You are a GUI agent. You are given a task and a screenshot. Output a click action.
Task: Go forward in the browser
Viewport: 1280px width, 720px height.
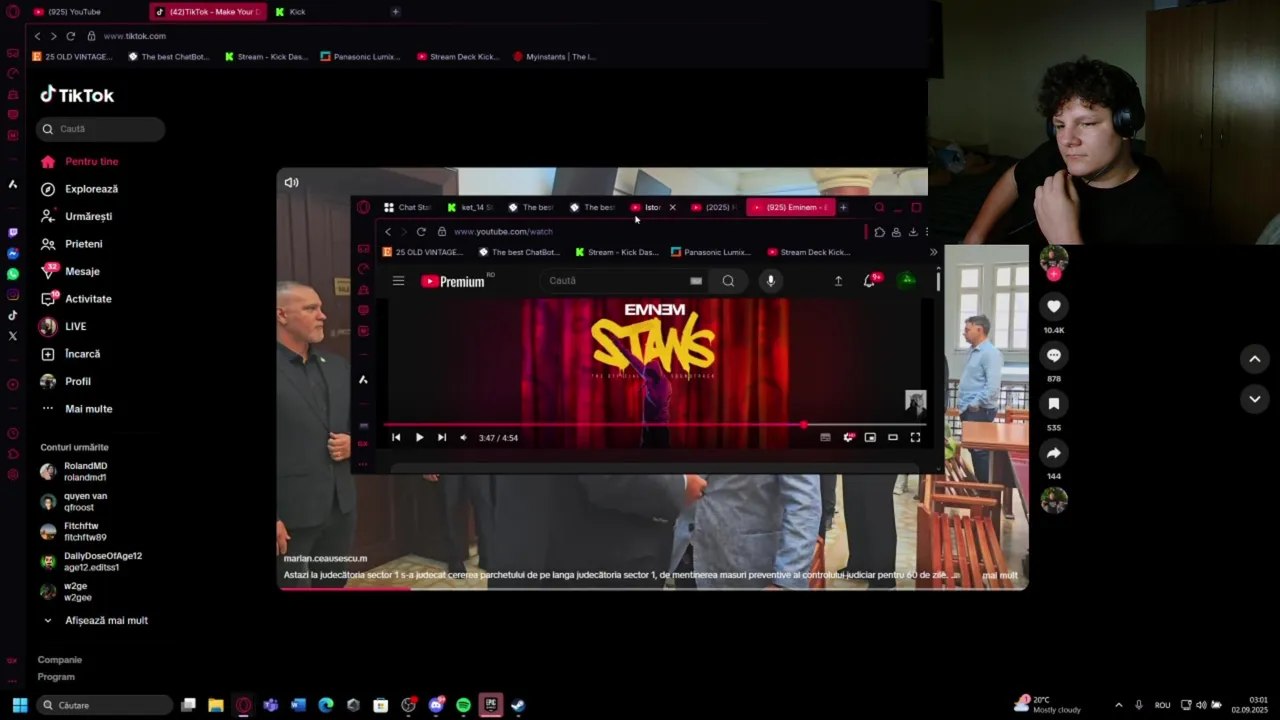coord(53,36)
